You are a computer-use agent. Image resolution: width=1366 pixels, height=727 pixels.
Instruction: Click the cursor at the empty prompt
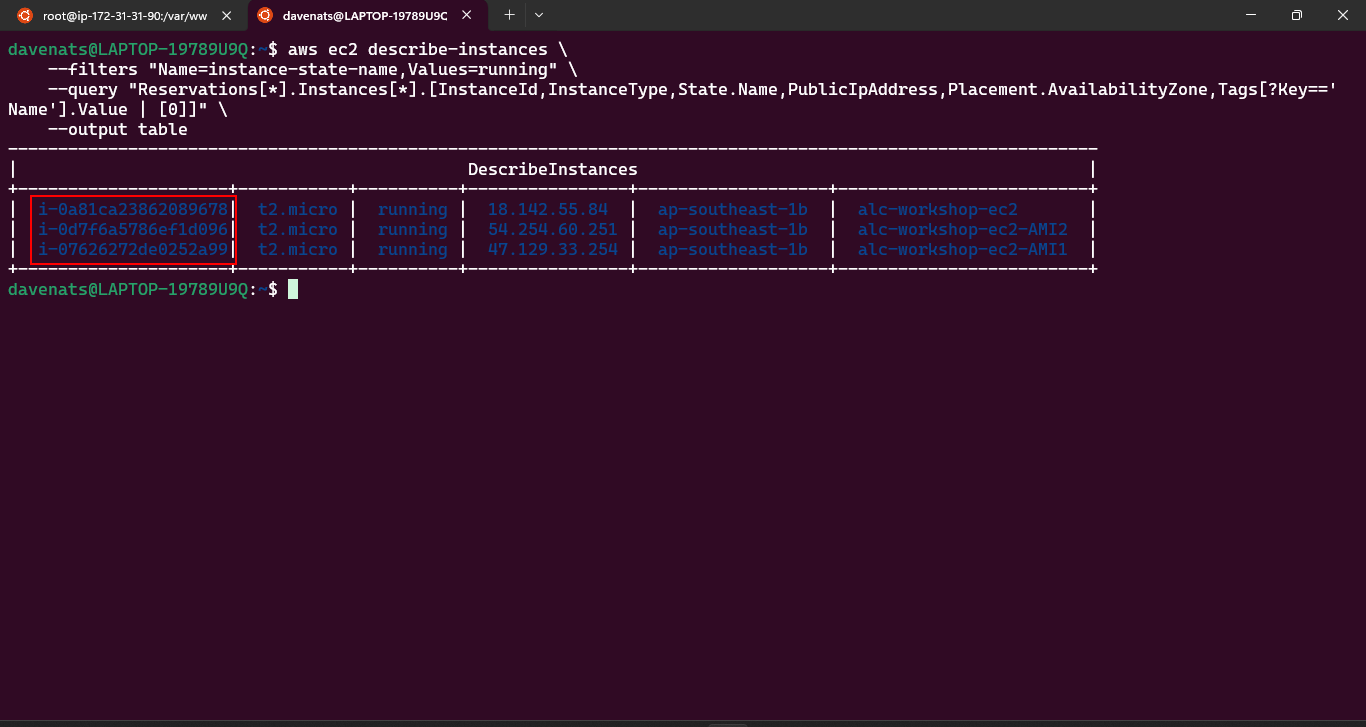coord(293,290)
